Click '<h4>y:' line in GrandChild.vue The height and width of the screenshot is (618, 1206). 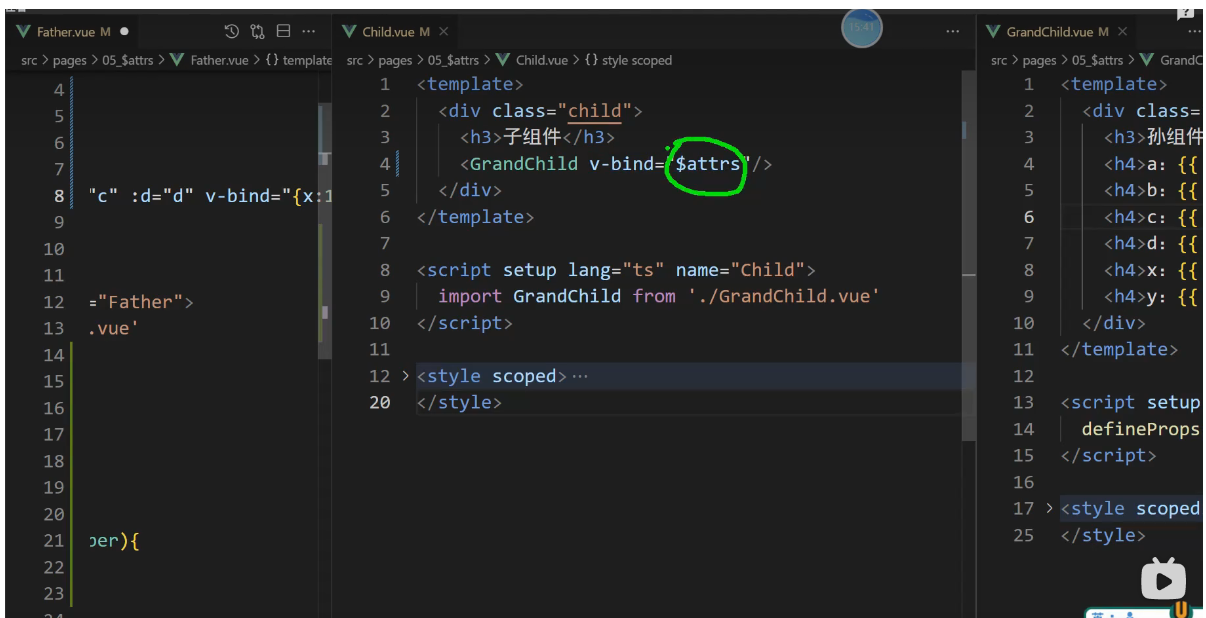(1151, 296)
